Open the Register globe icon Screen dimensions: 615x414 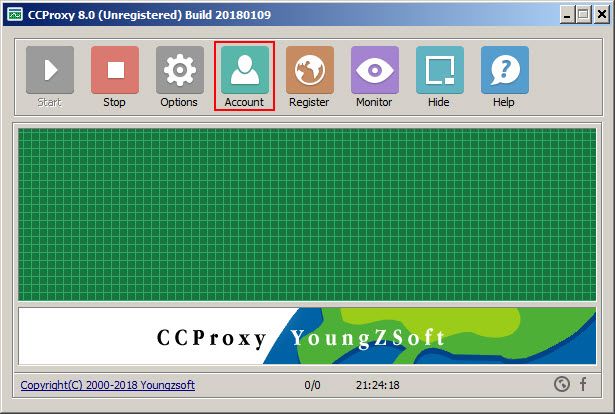pyautogui.click(x=309, y=76)
